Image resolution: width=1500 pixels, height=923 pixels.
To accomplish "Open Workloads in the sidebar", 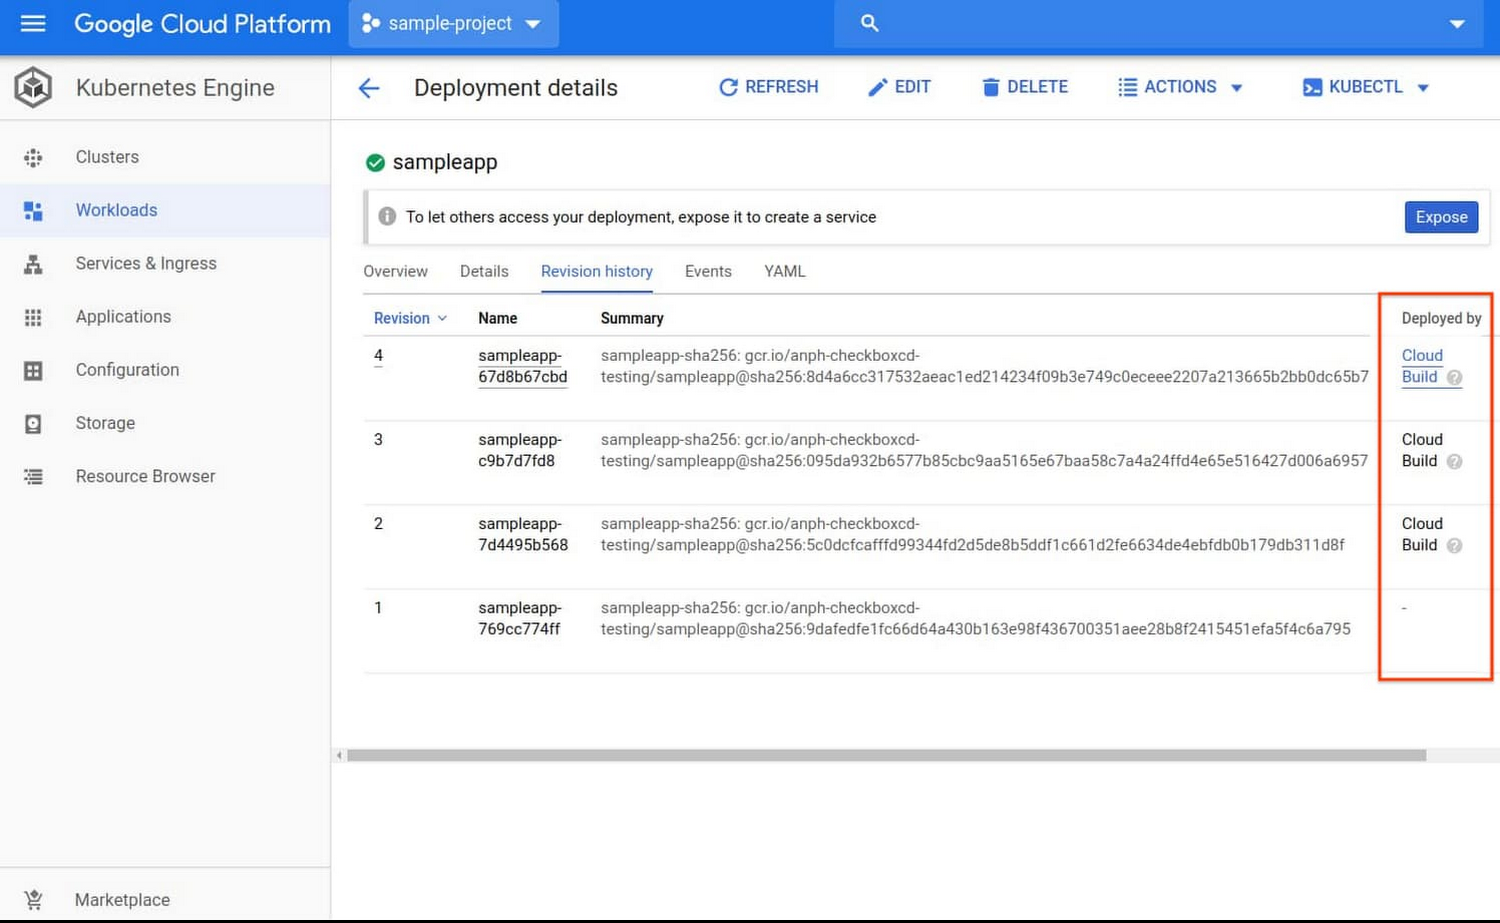I will click(x=165, y=210).
